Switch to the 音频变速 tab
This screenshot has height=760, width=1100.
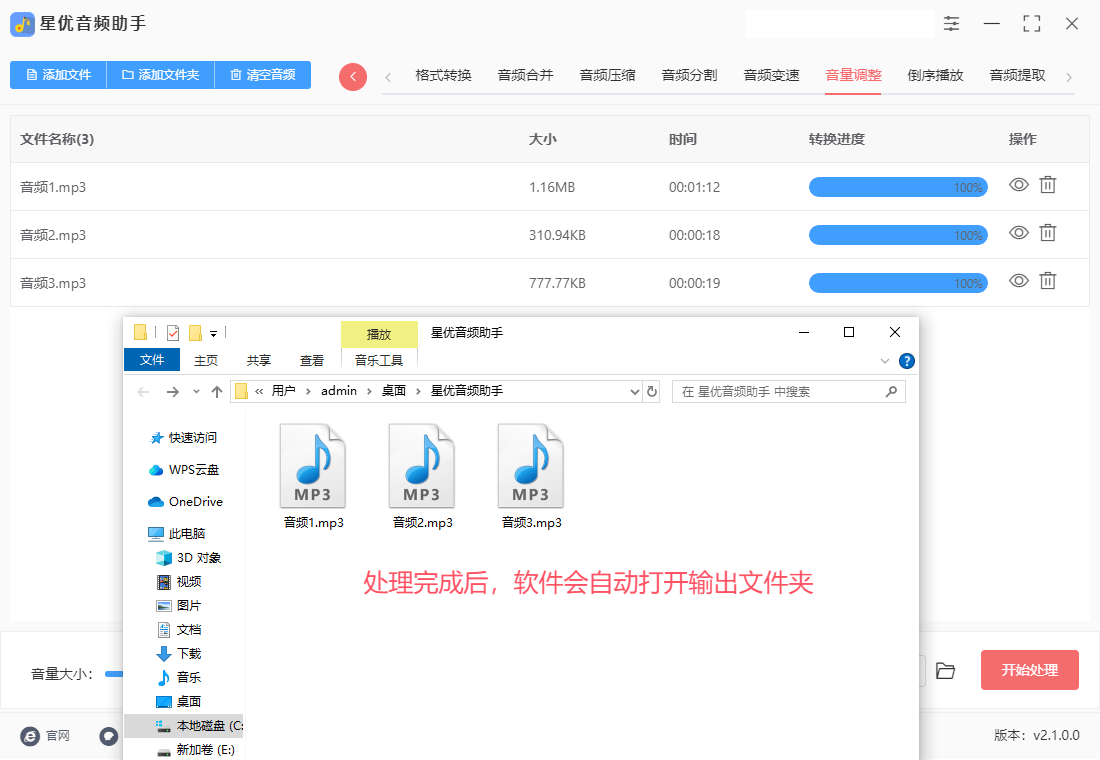pos(772,75)
